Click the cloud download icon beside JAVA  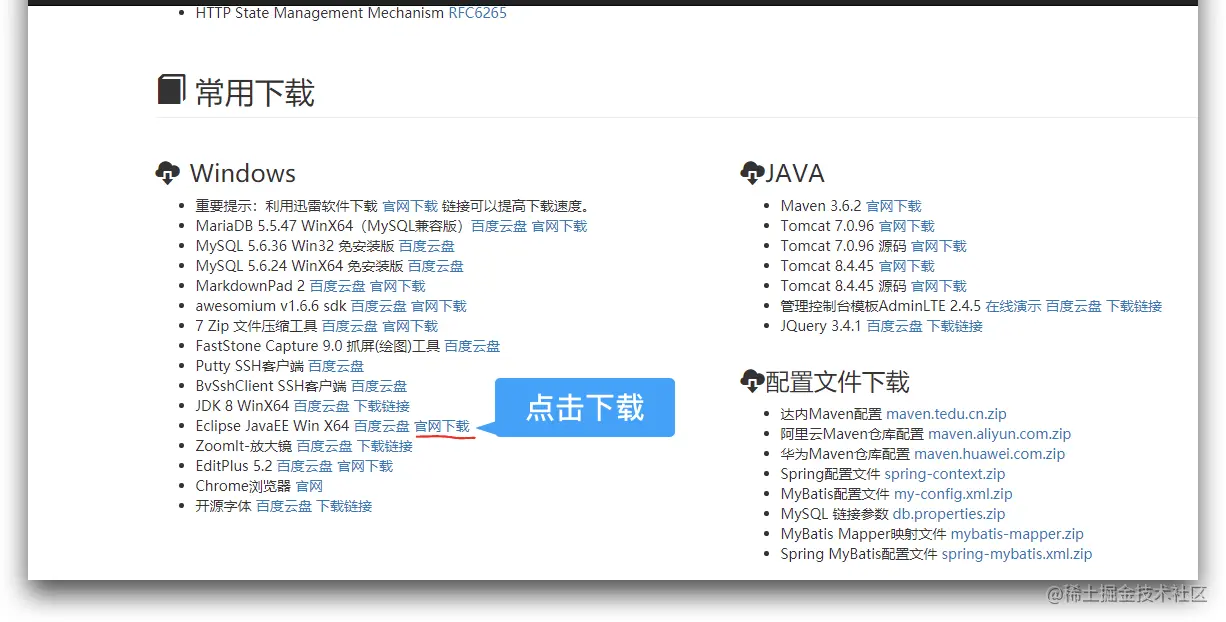pos(752,173)
